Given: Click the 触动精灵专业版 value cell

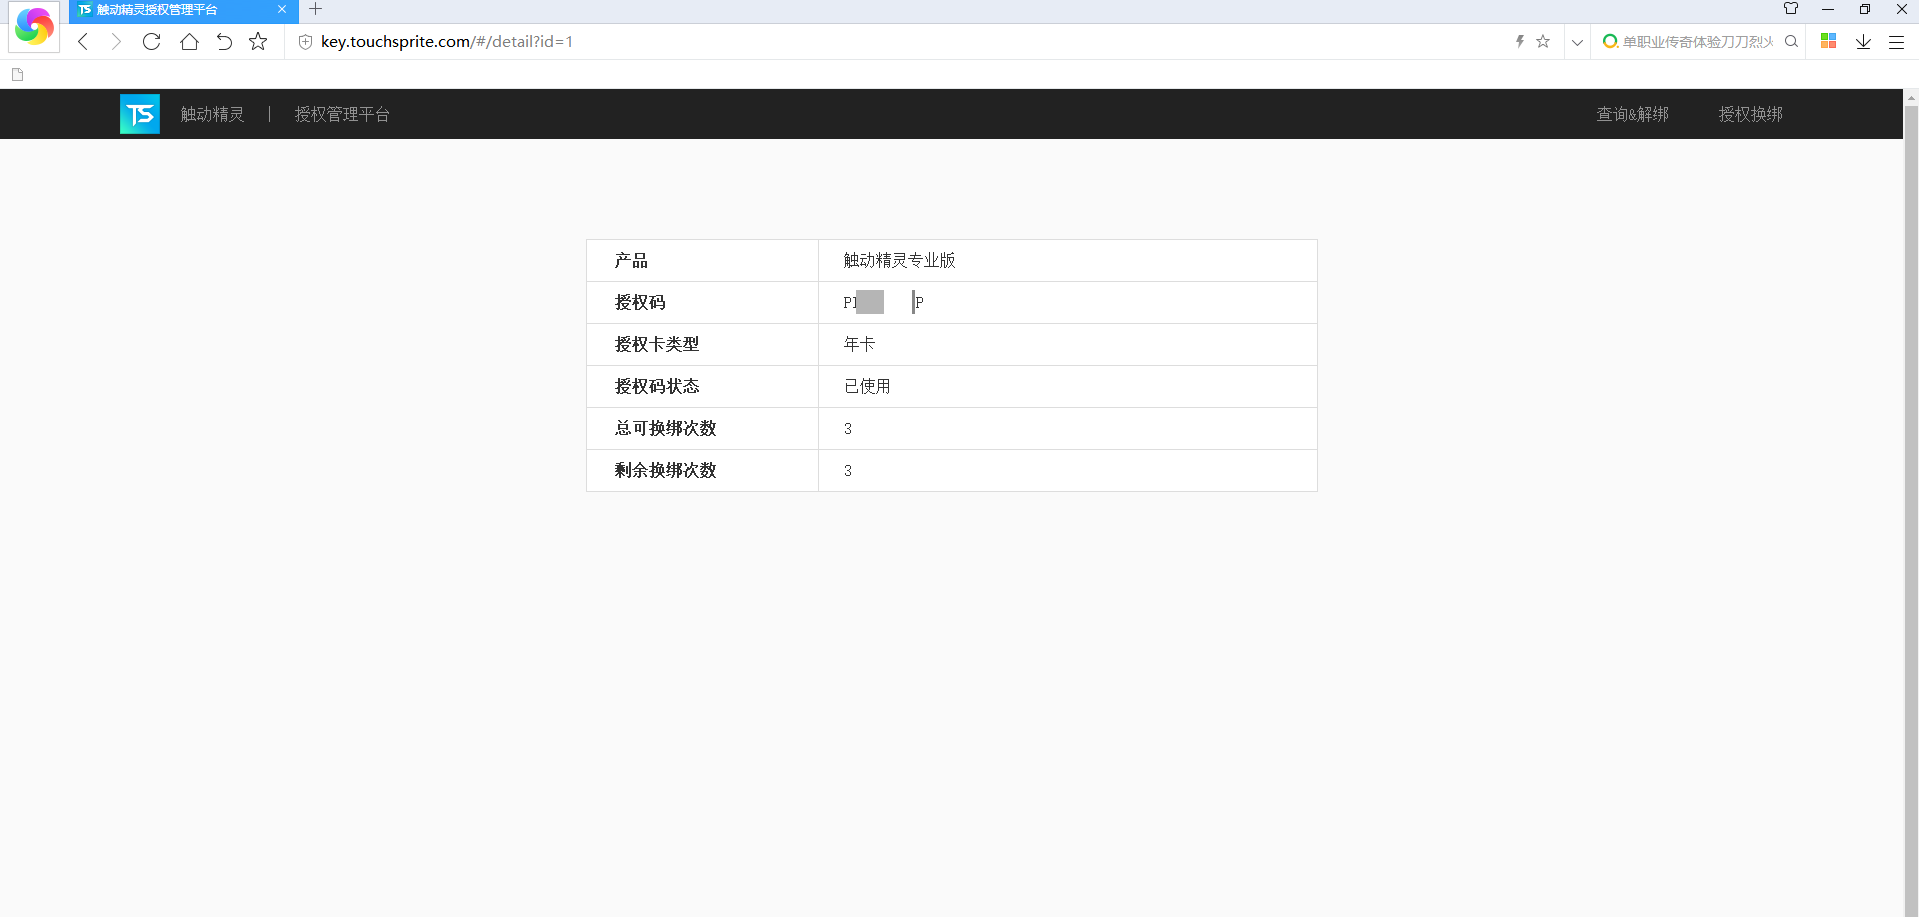Looking at the screenshot, I should [x=1067, y=261].
